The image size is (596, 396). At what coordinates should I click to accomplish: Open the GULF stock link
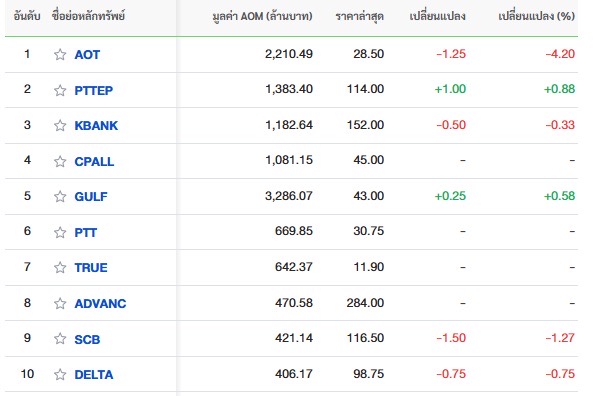pos(91,196)
